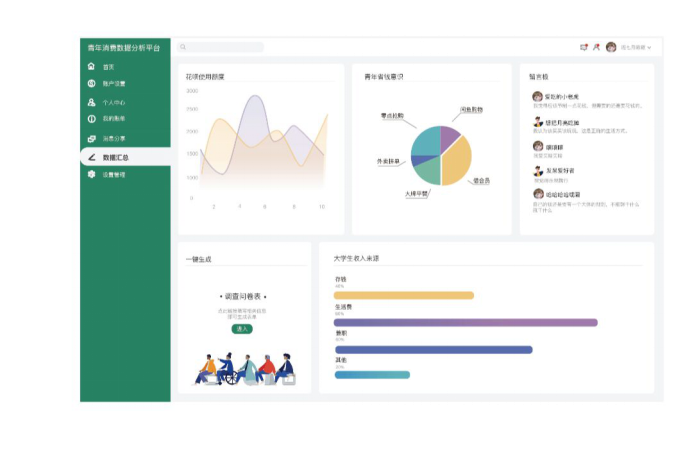Screen dimensions: 692x474
Task: Click the purple peak of area chart
Action: point(255,97)
